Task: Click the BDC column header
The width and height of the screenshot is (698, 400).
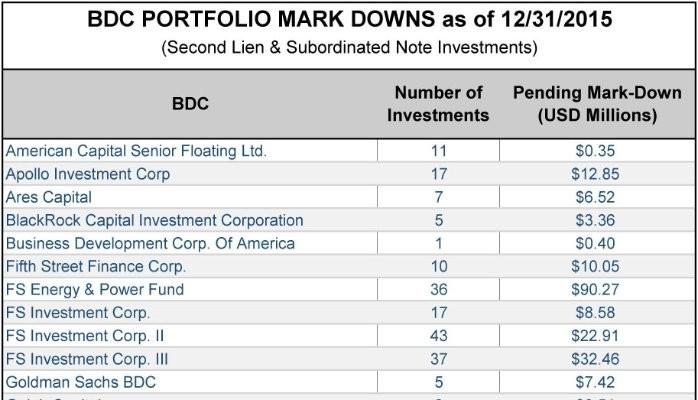Action: click(190, 103)
